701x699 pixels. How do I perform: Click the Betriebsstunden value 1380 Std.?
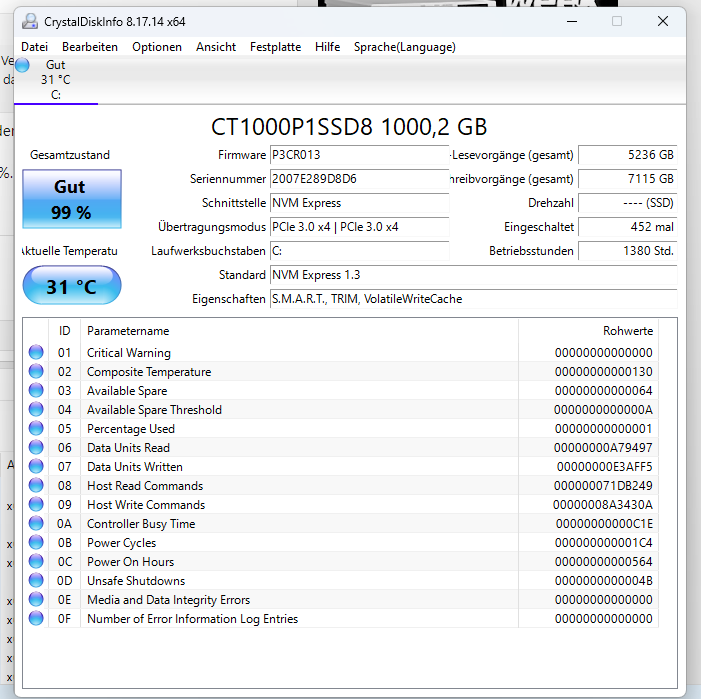(628, 251)
